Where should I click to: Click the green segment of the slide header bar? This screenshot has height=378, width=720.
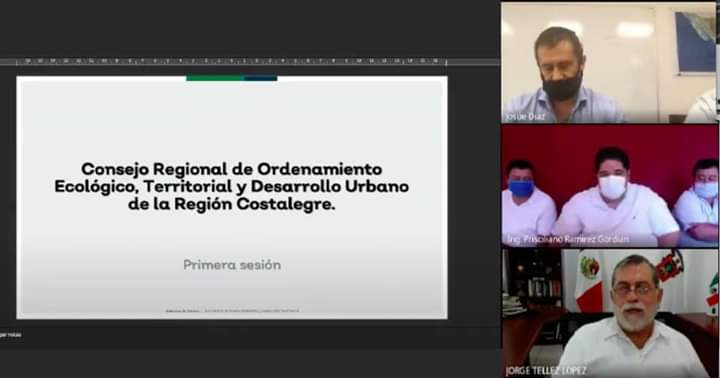[215, 78]
